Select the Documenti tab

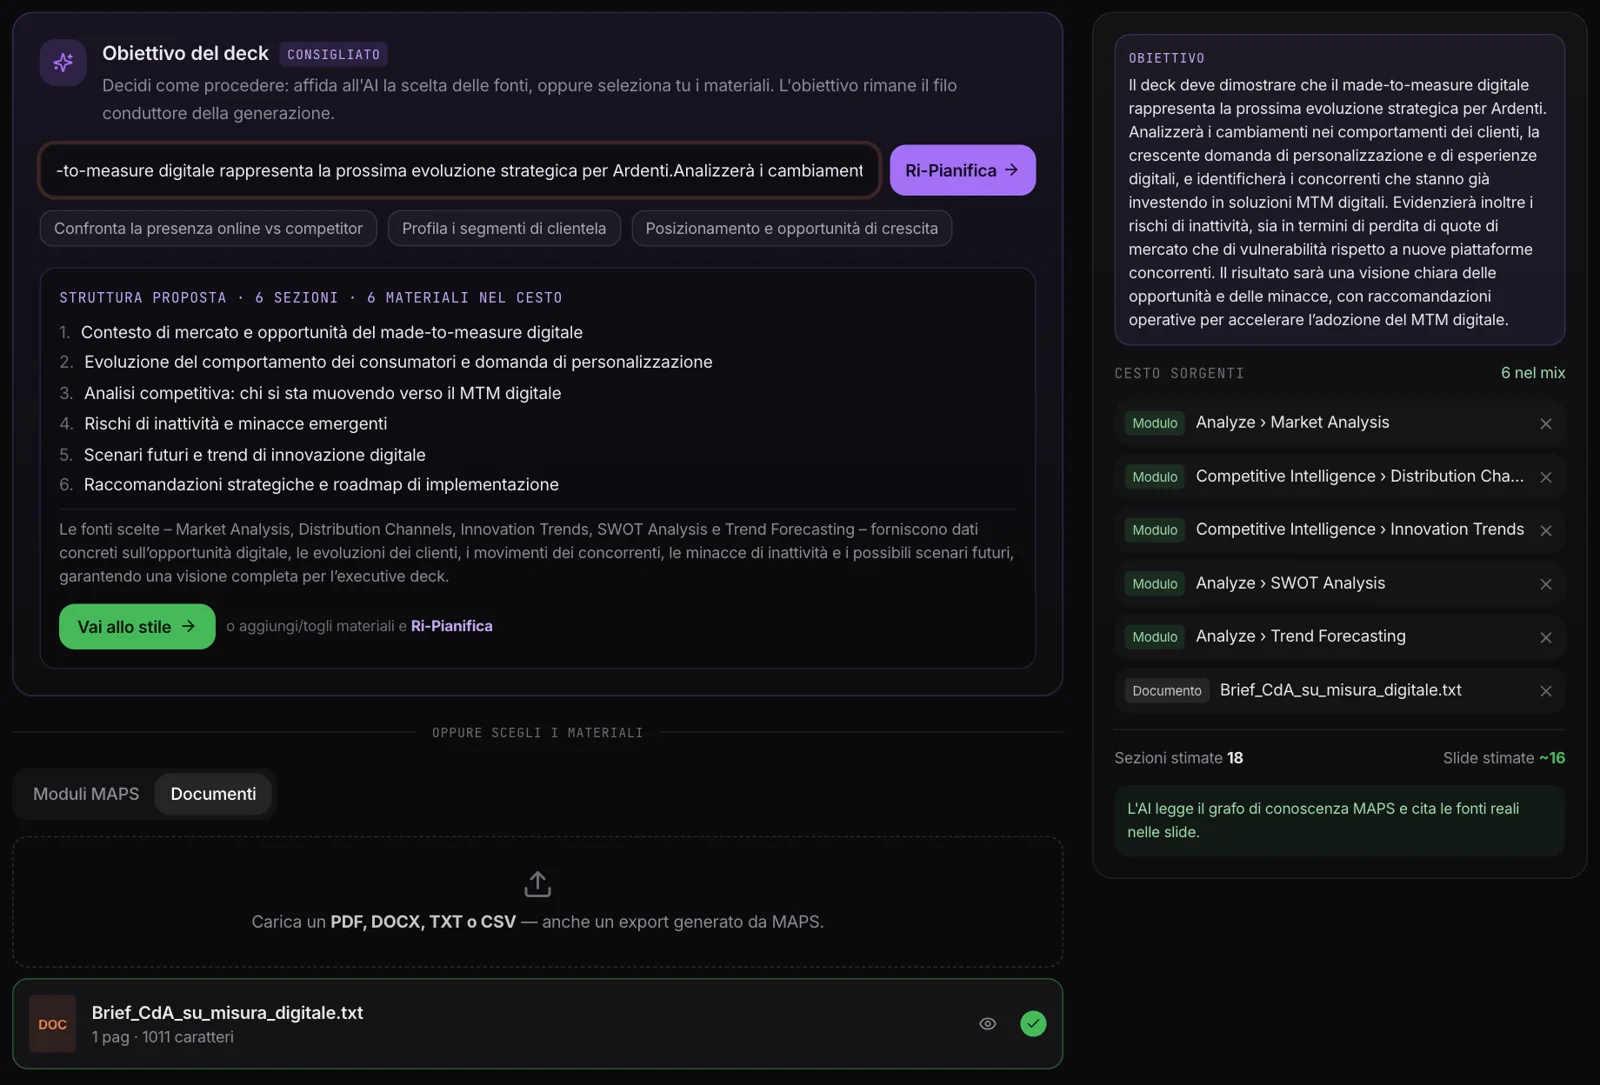tap(213, 794)
